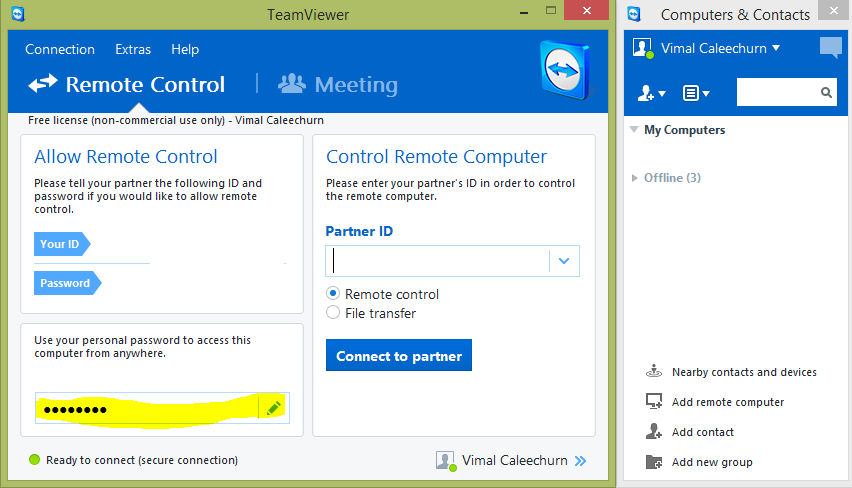Click the Add new group folder icon
Screen dimensions: 852x488
click(654, 462)
